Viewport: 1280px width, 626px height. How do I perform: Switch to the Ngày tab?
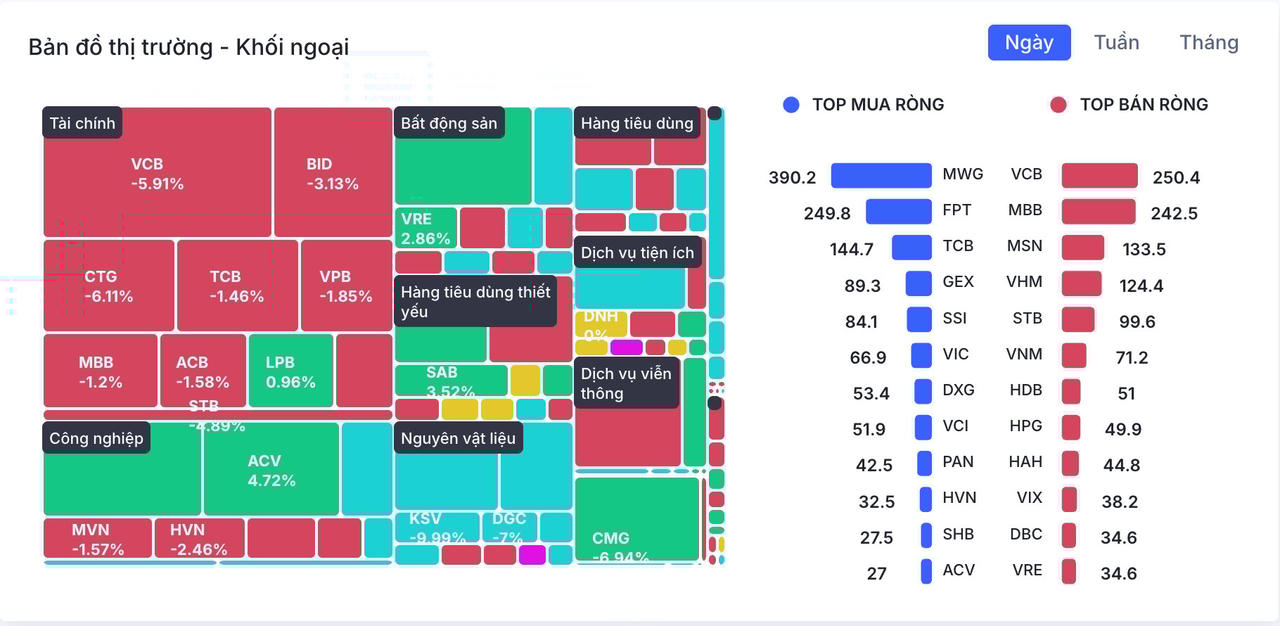click(1029, 43)
